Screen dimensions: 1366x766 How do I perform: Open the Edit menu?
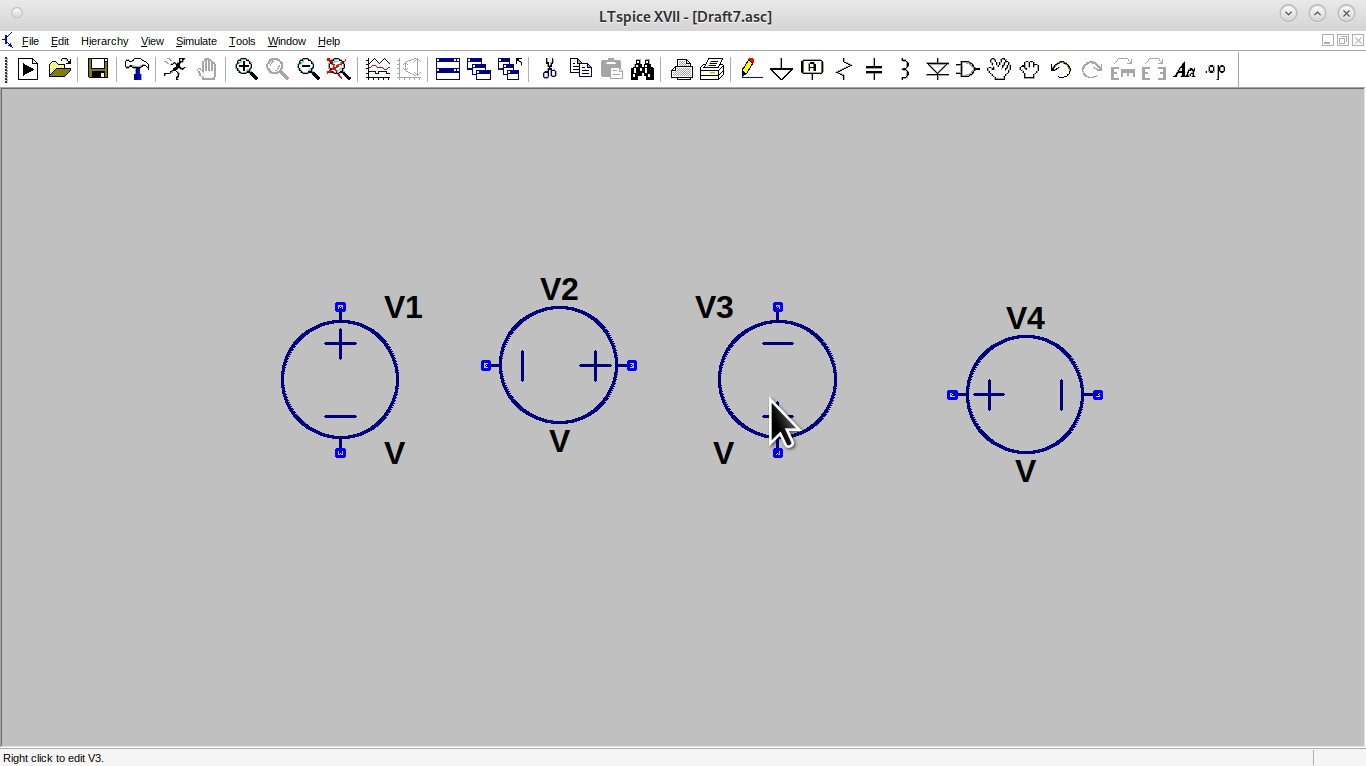[60, 41]
